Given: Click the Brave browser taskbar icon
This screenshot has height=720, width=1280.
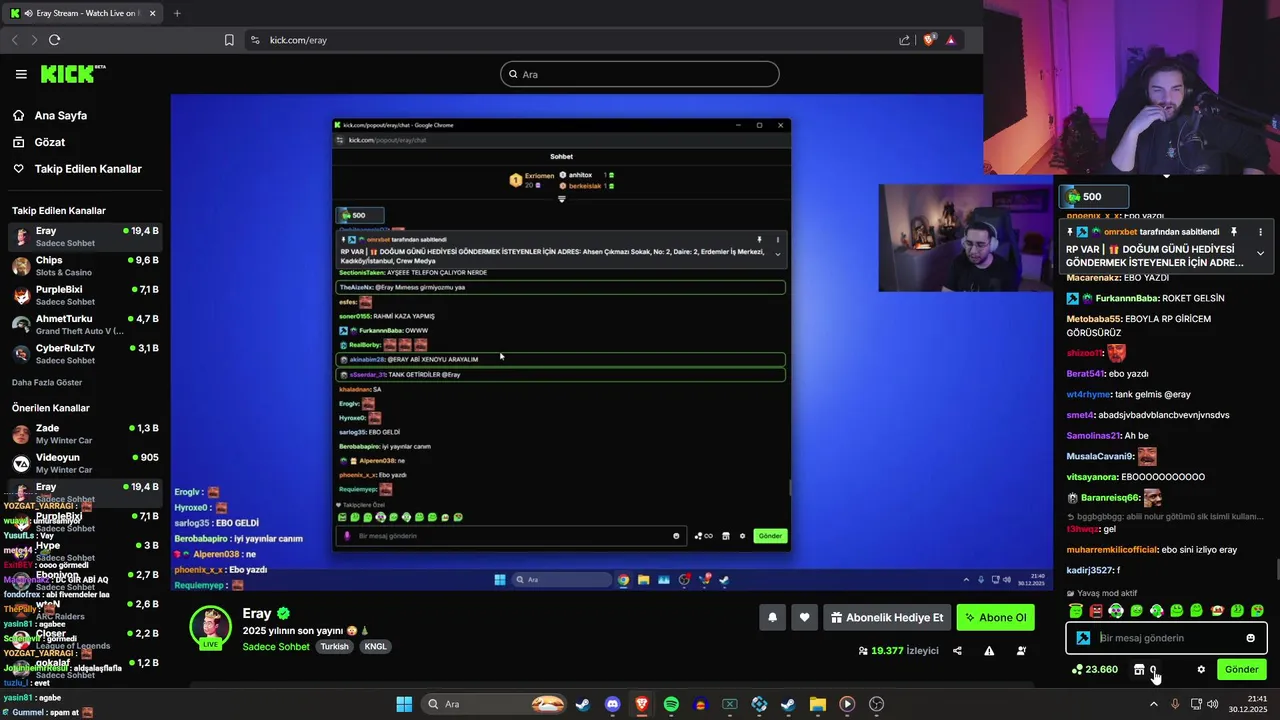Looking at the screenshot, I should click(641, 704).
